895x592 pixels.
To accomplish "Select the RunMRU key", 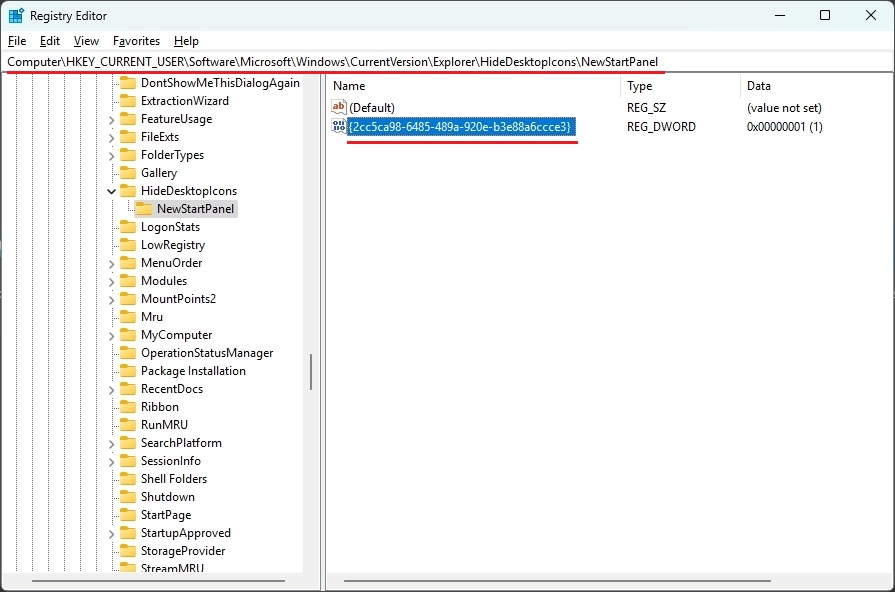I will (x=164, y=425).
